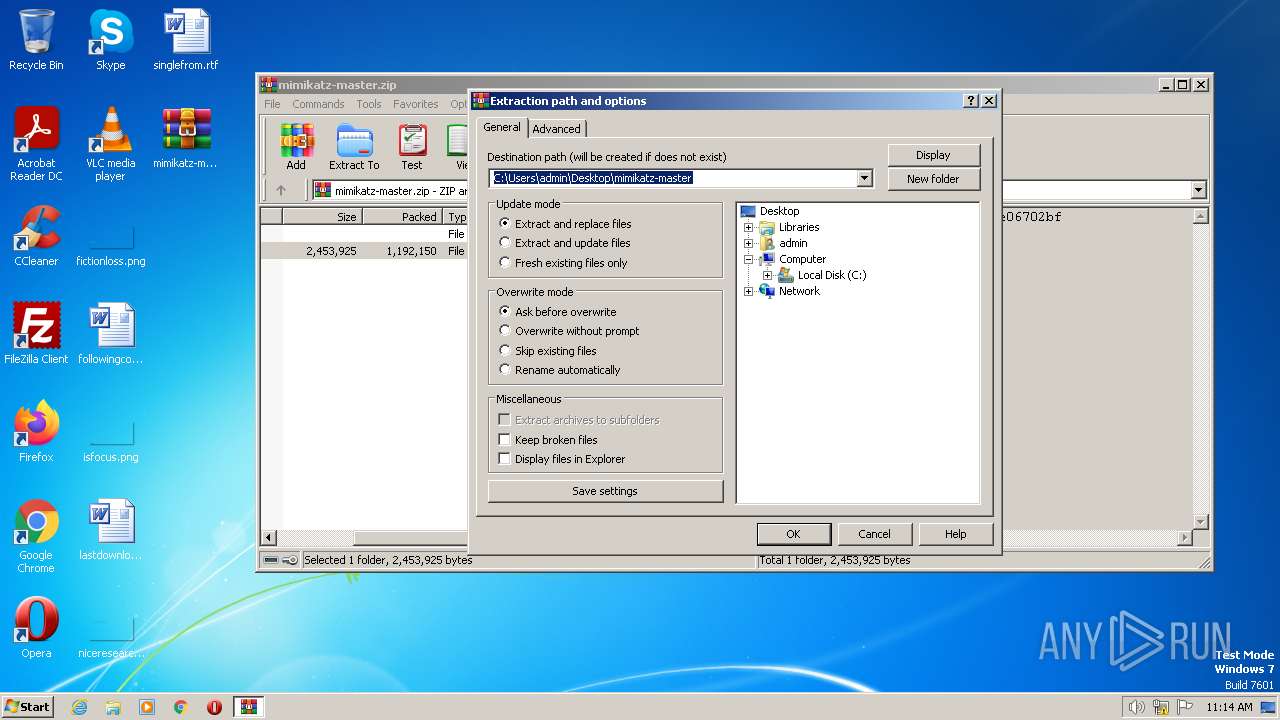This screenshot has height=720, width=1280.
Task: Open Windows Explorer taskbar icon
Action: (x=113, y=707)
